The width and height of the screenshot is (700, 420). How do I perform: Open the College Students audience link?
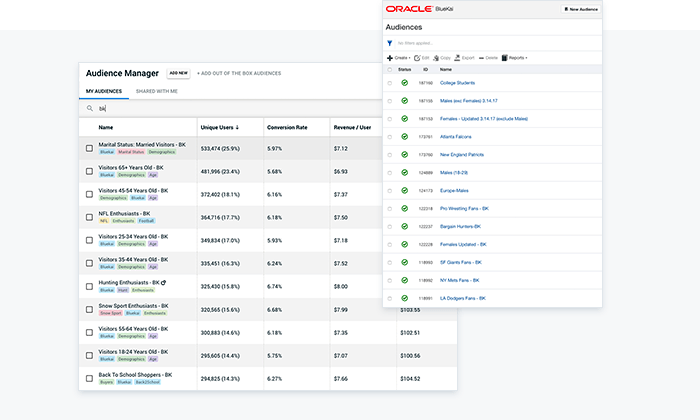click(x=457, y=83)
